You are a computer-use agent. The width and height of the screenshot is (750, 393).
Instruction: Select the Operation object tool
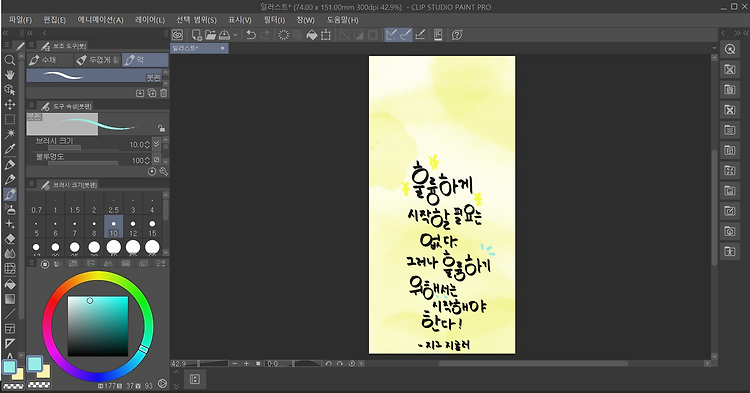coord(10,90)
